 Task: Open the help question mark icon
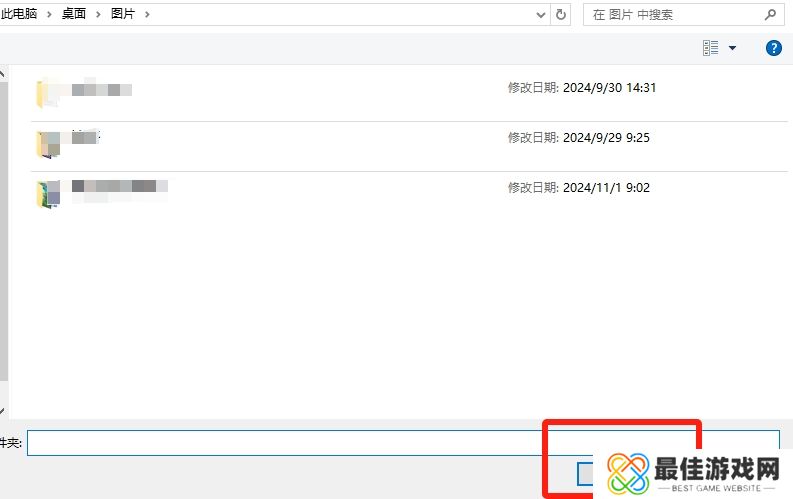click(x=773, y=48)
